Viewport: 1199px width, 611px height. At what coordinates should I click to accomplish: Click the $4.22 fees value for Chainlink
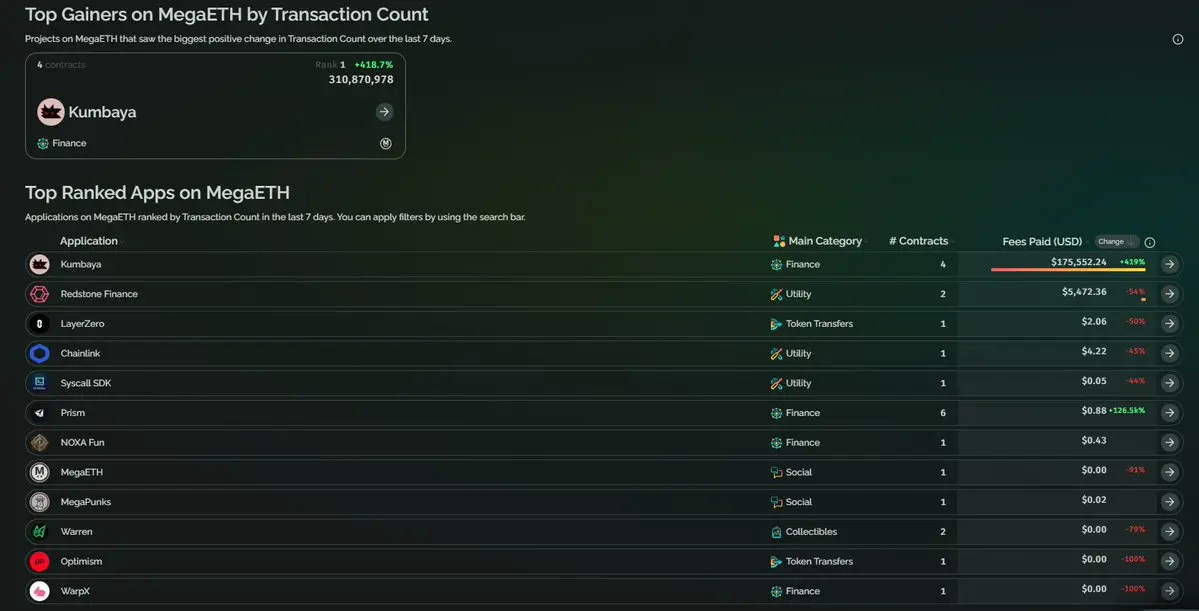(1094, 351)
